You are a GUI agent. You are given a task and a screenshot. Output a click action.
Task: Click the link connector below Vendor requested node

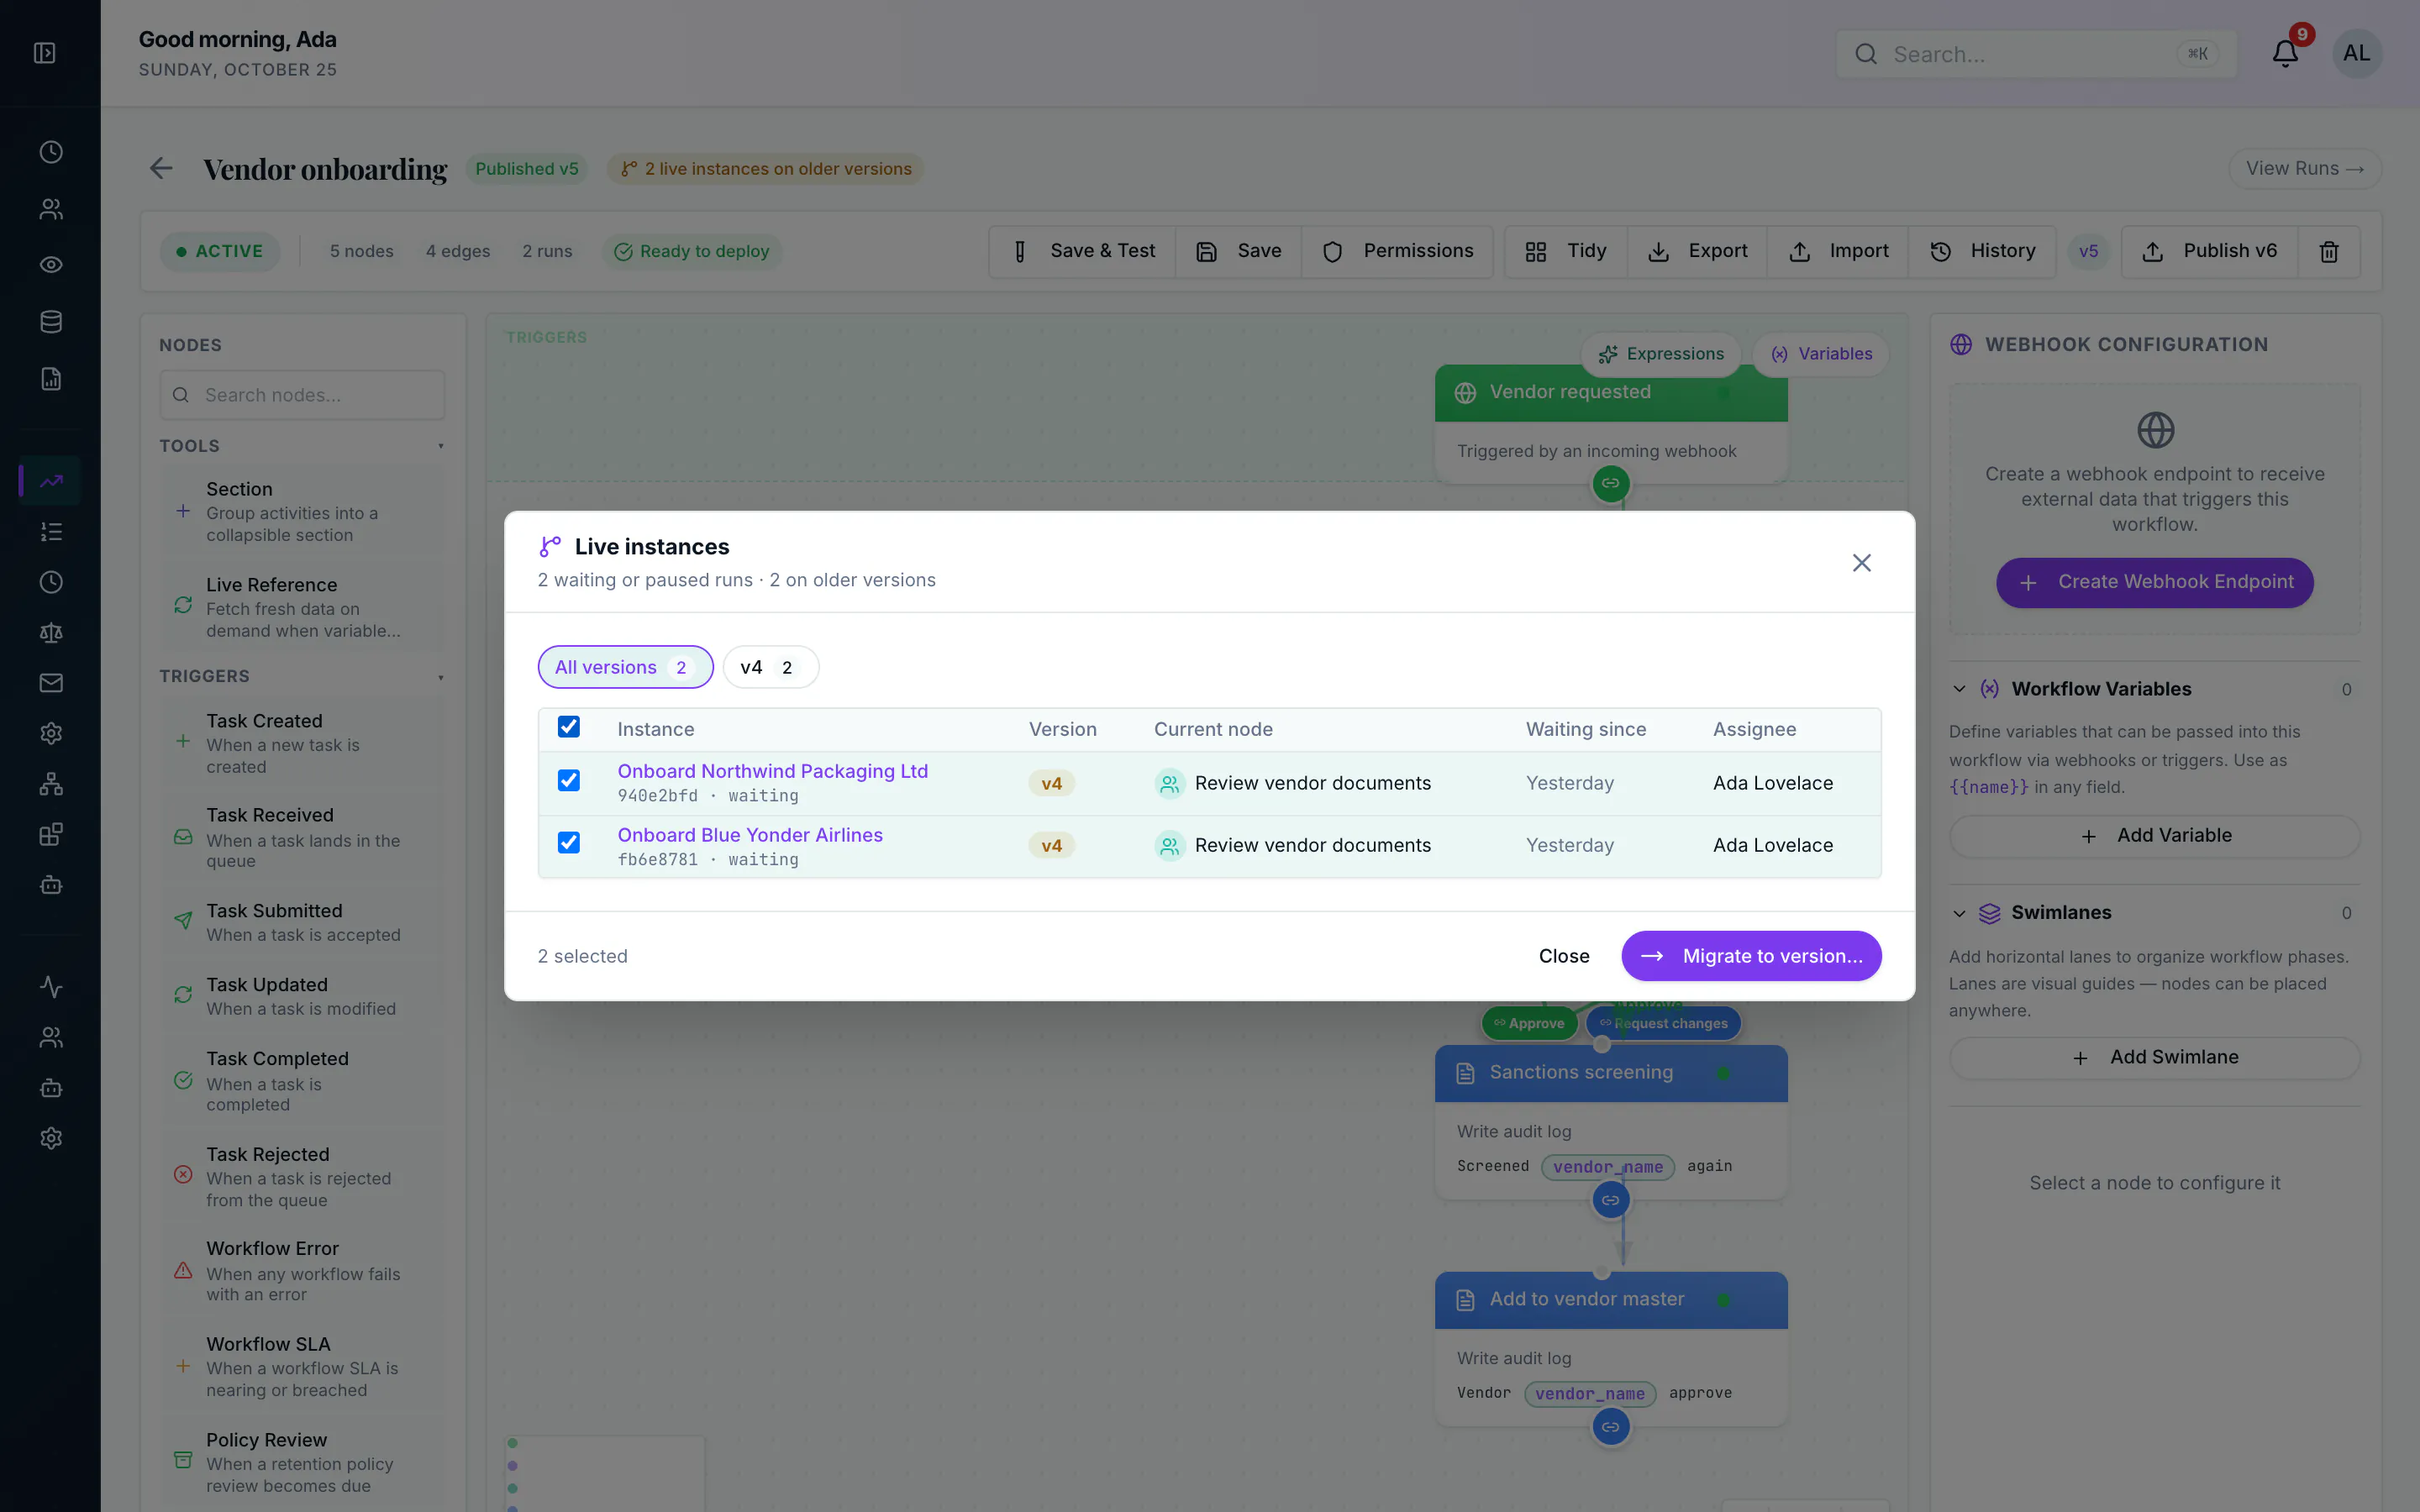tap(1610, 483)
